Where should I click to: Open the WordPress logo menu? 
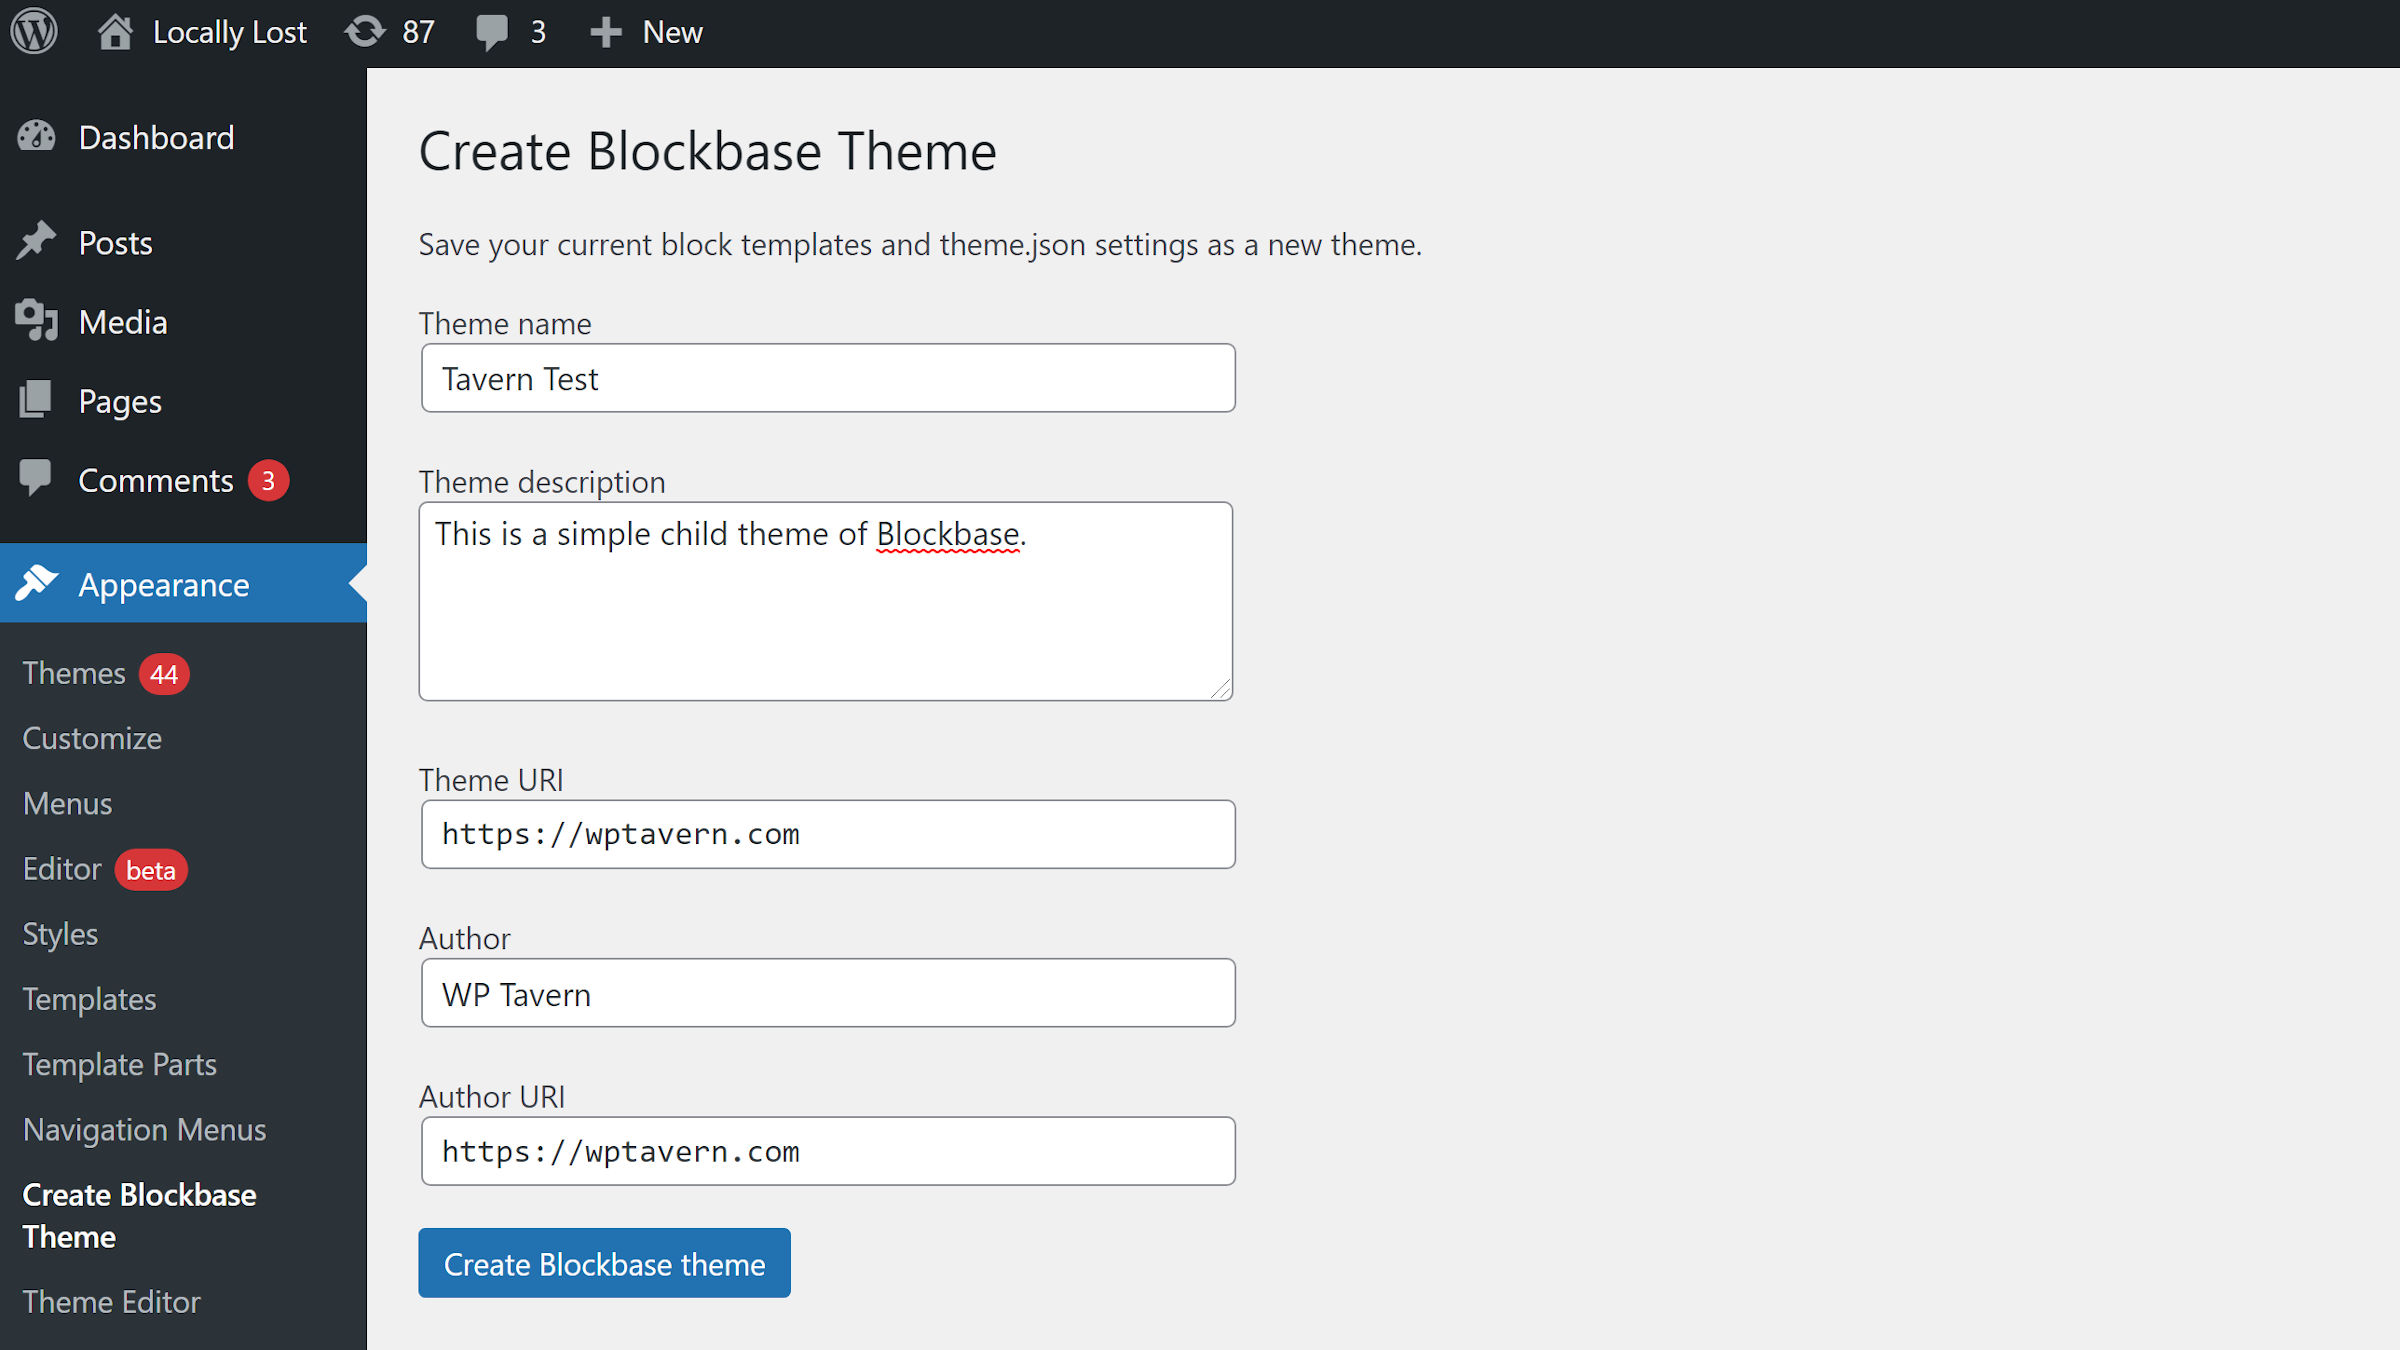pyautogui.click(x=33, y=31)
